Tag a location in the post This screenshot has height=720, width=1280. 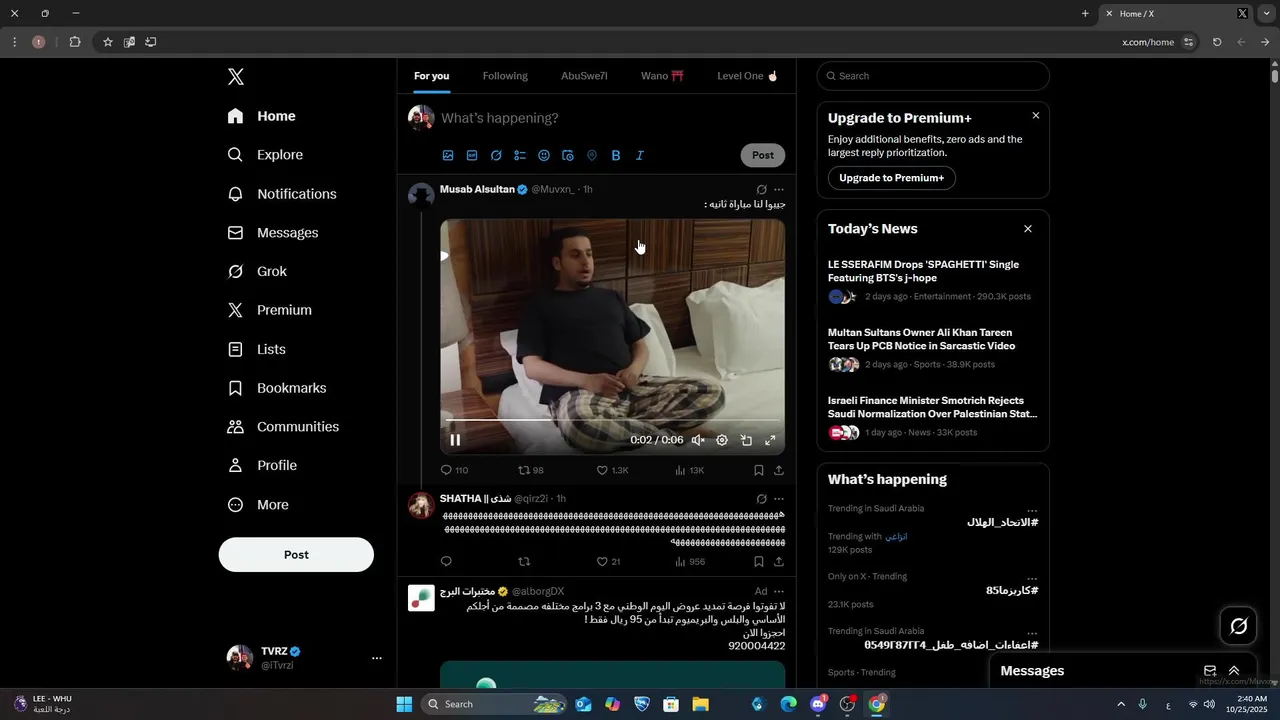(592, 156)
